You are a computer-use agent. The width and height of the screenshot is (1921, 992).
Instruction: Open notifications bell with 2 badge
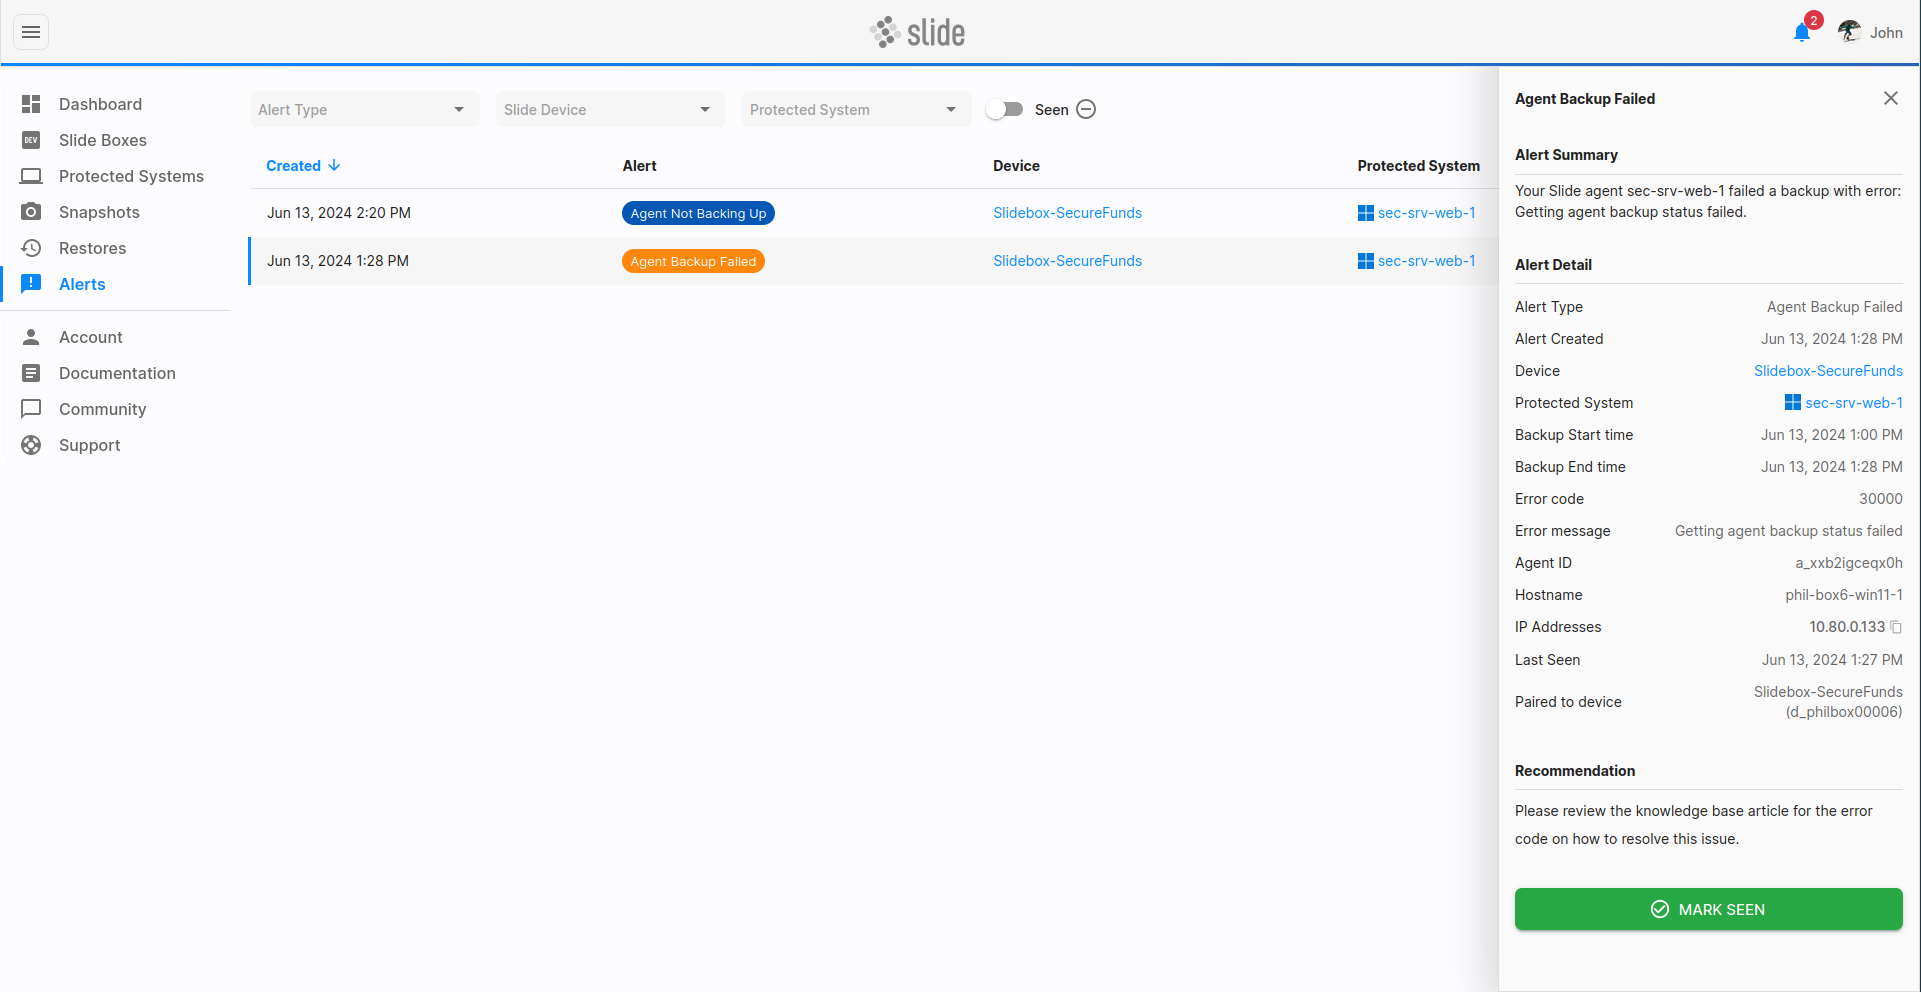[1802, 32]
